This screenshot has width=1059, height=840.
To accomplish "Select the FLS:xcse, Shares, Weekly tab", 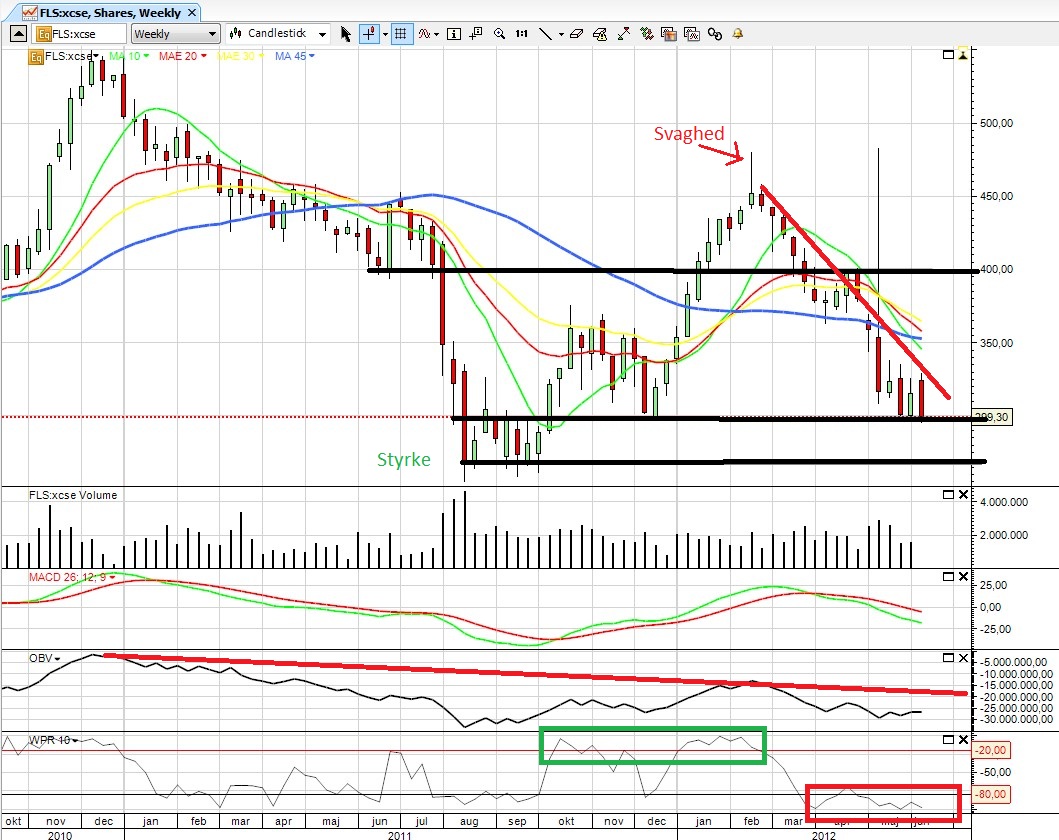I will click(x=109, y=12).
